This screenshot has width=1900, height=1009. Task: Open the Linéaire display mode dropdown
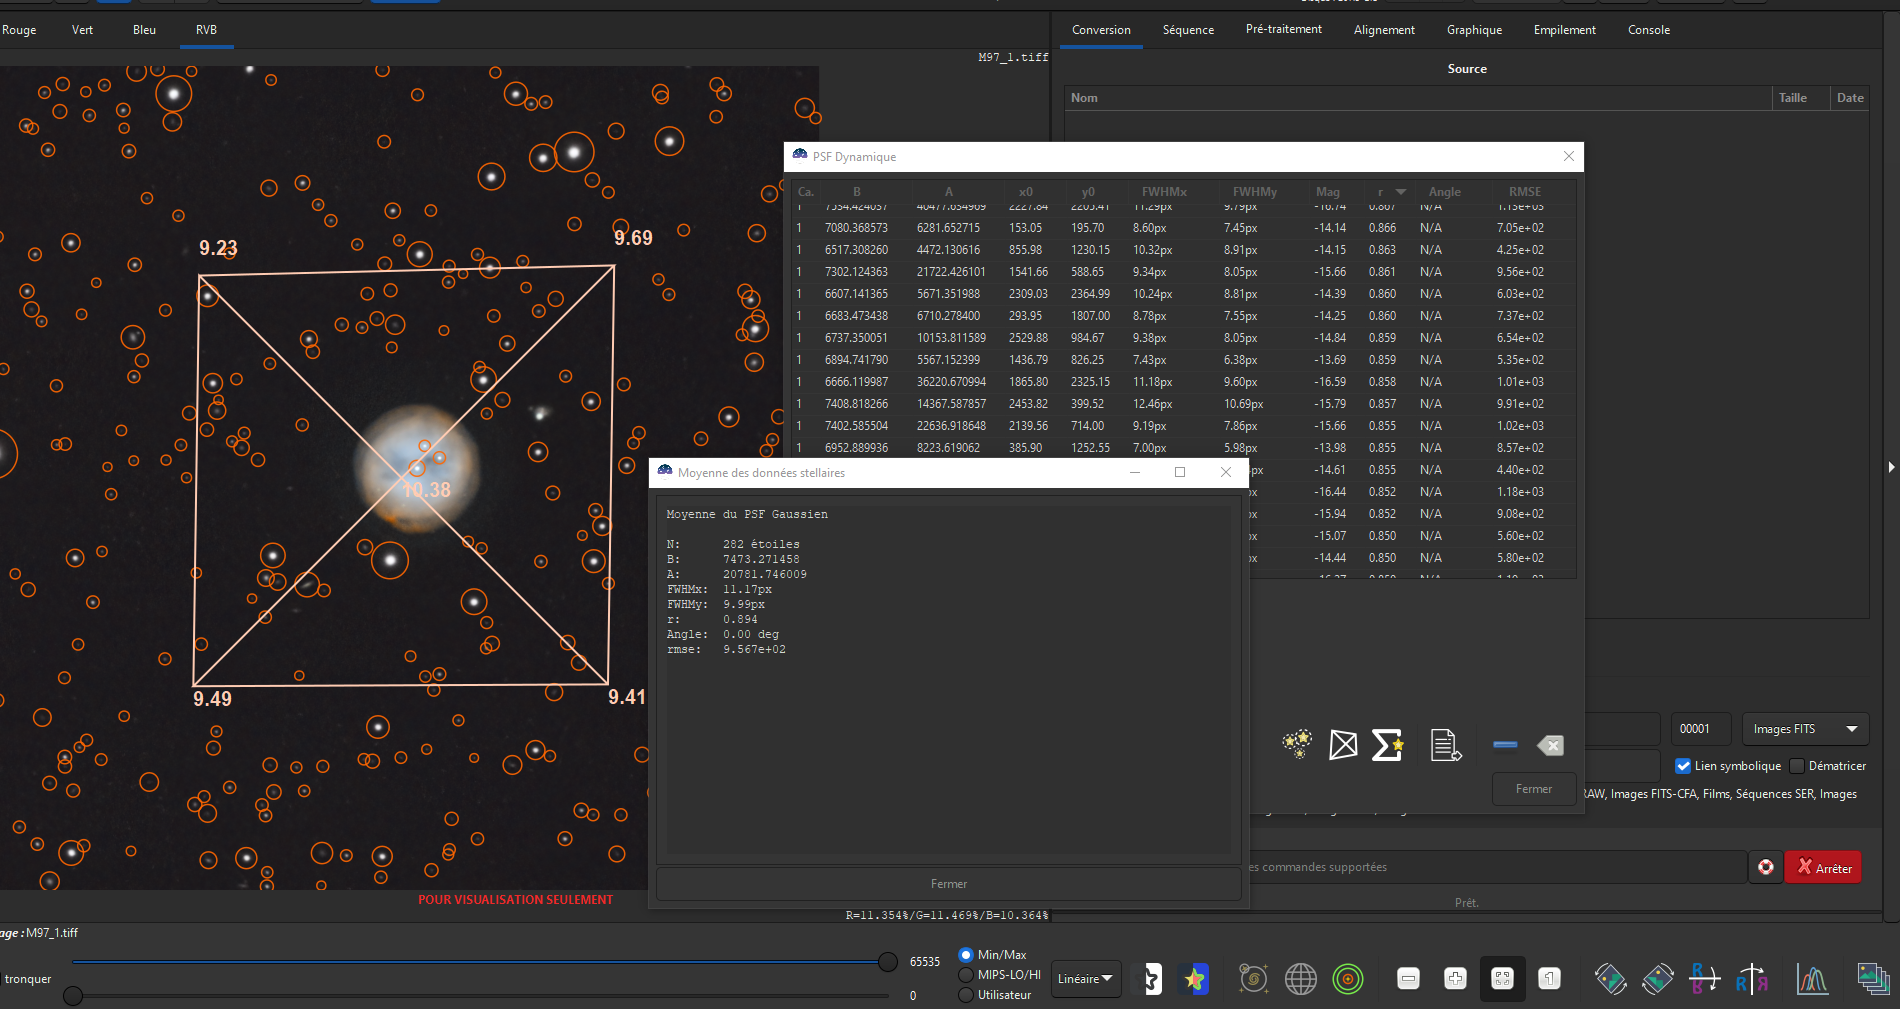1085,979
